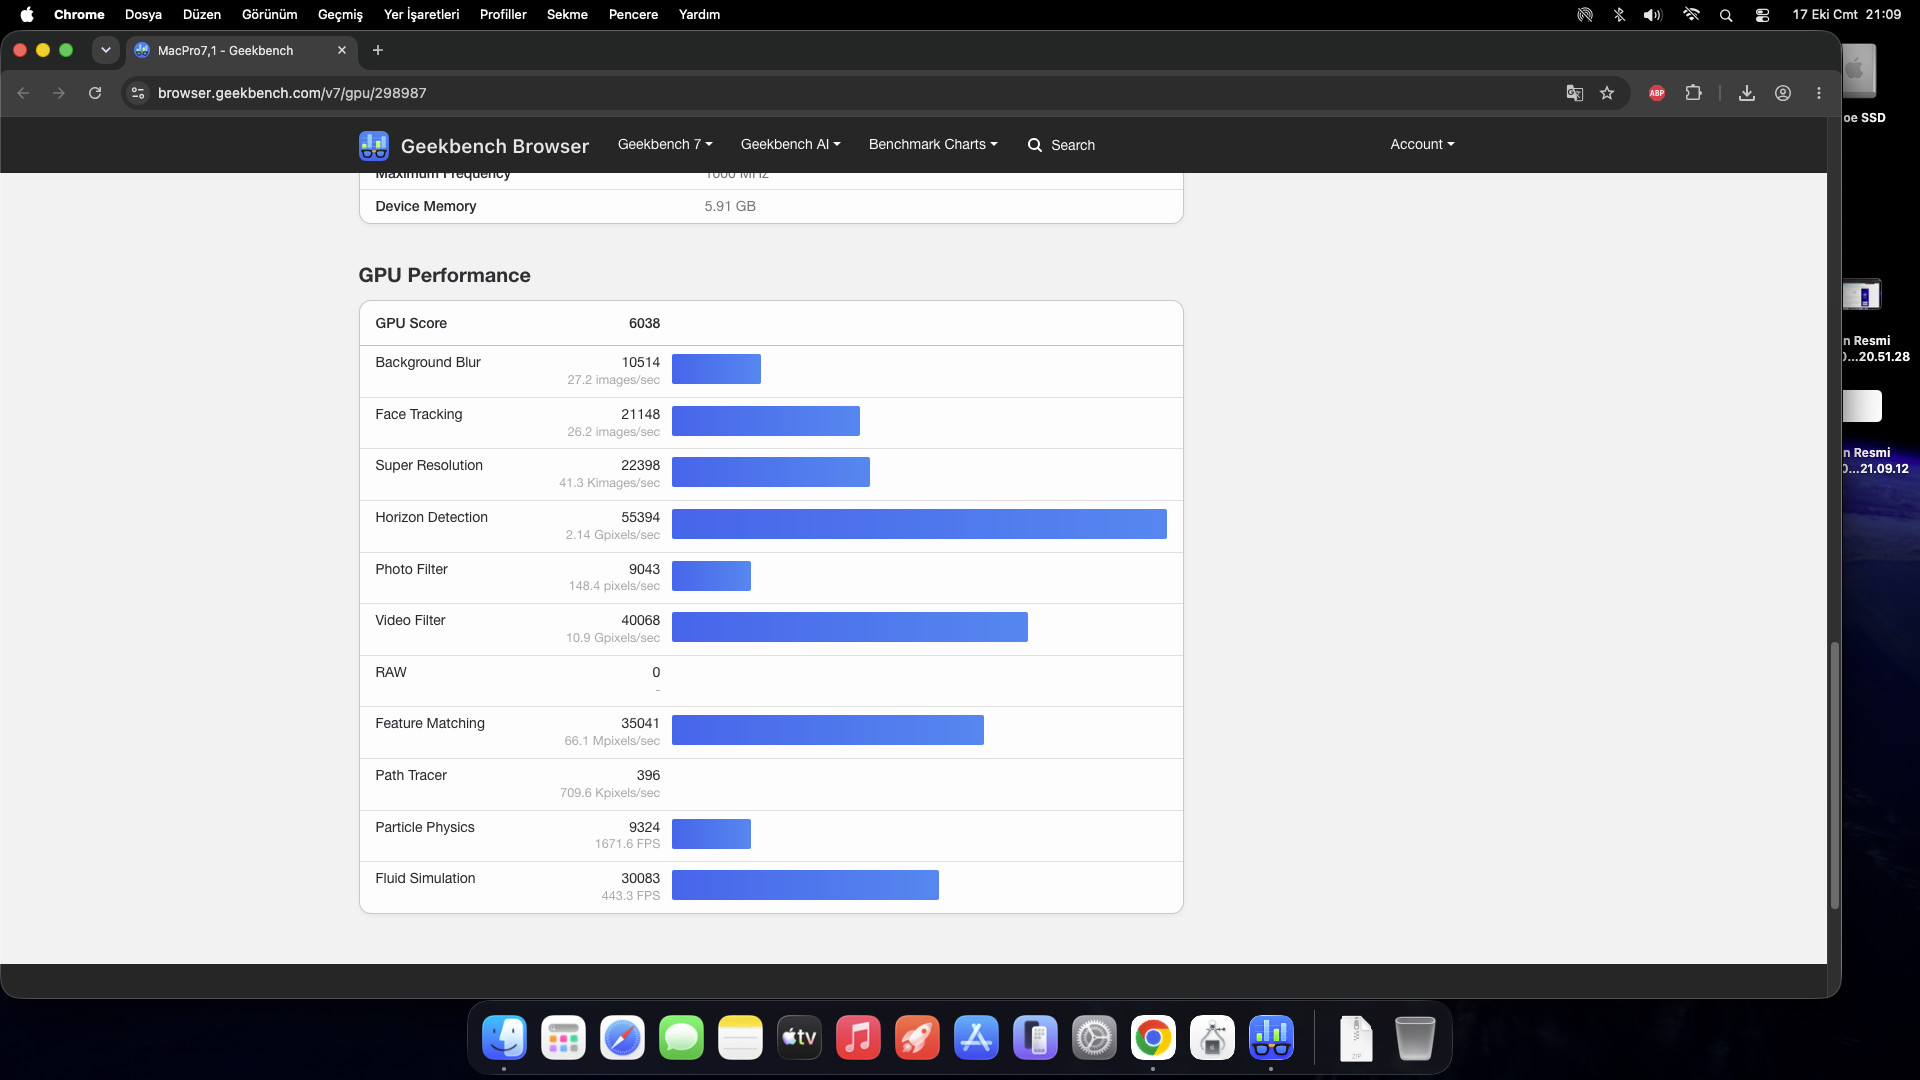Viewport: 1920px width, 1080px height.
Task: Expand the Benchmark Charts dropdown
Action: point(933,144)
